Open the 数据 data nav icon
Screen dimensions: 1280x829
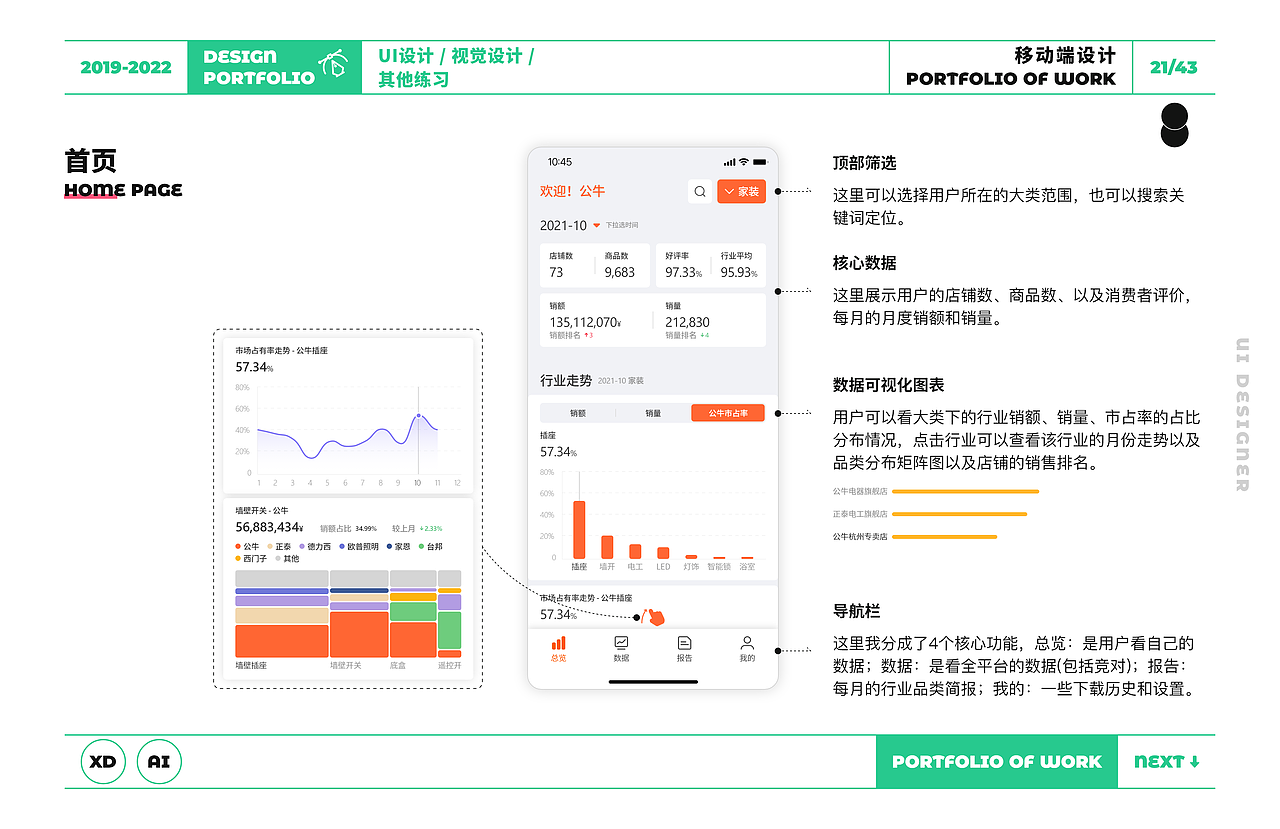[x=621, y=643]
